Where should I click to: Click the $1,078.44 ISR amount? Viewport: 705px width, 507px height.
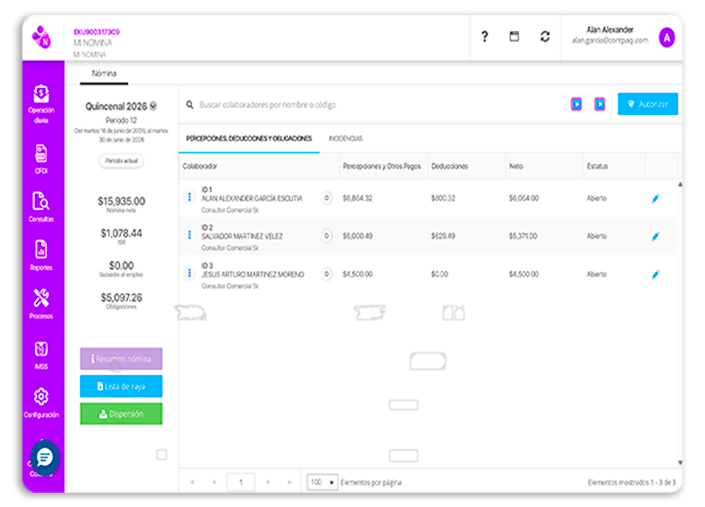tap(121, 233)
